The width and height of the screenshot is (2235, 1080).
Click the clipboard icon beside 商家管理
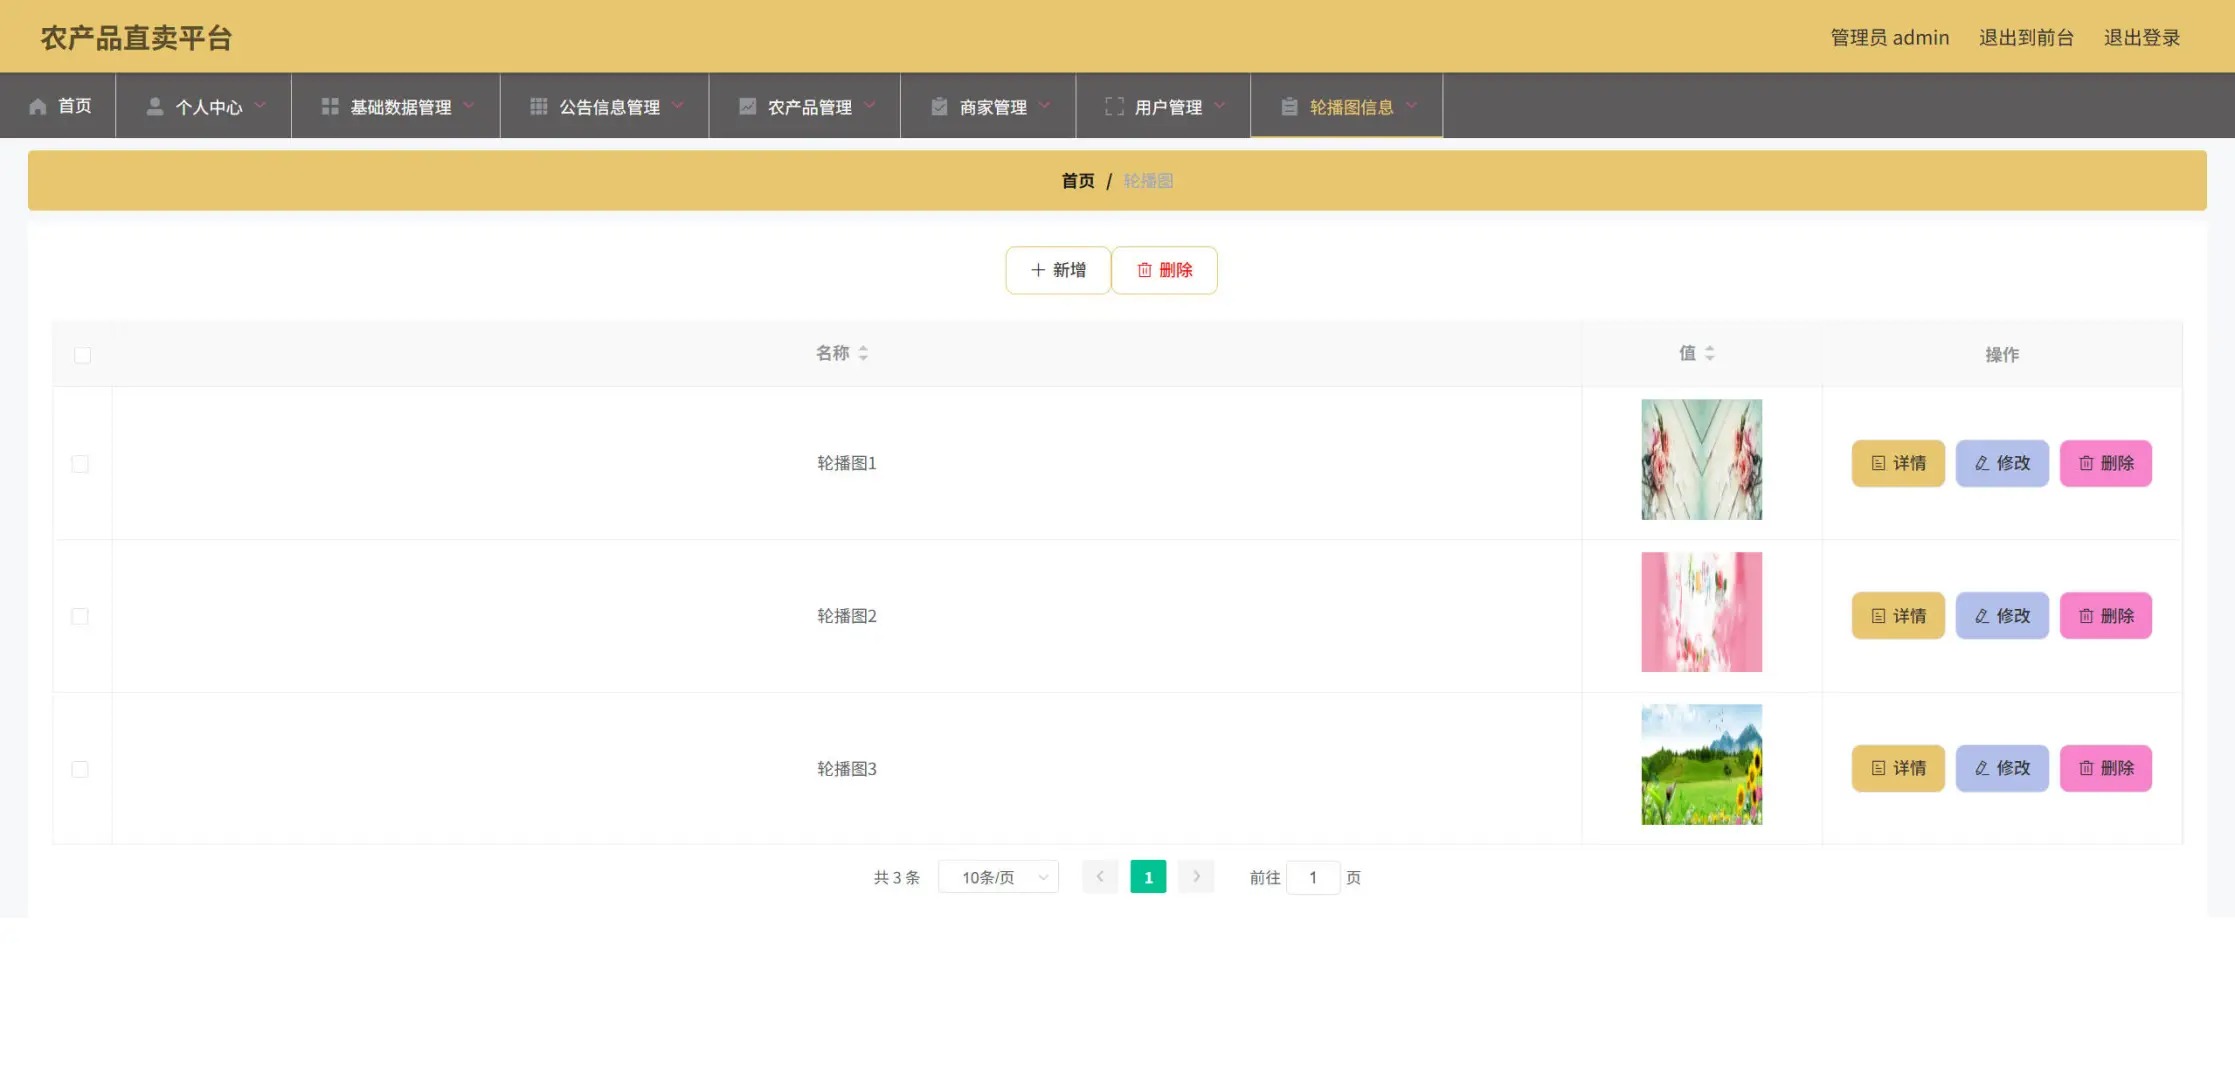939,107
